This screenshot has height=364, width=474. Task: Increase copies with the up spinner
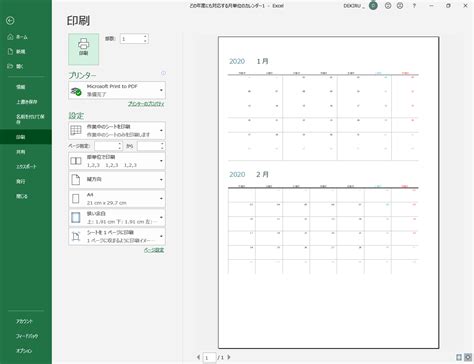coord(145,36)
